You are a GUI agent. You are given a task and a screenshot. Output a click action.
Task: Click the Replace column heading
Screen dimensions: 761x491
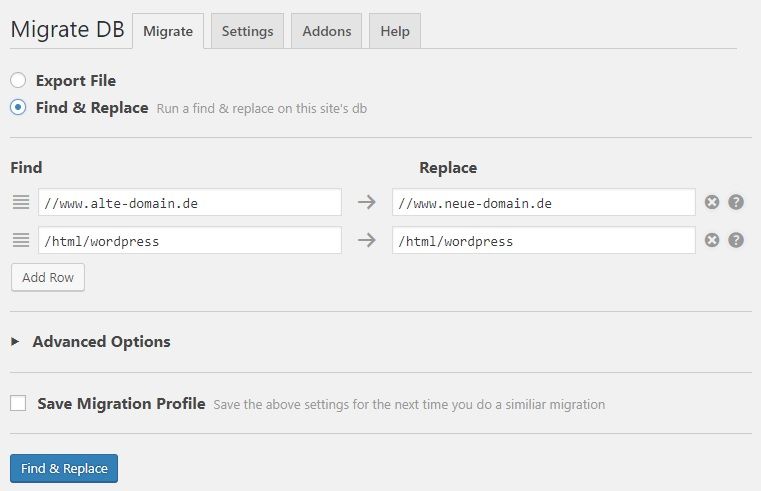click(x=448, y=167)
